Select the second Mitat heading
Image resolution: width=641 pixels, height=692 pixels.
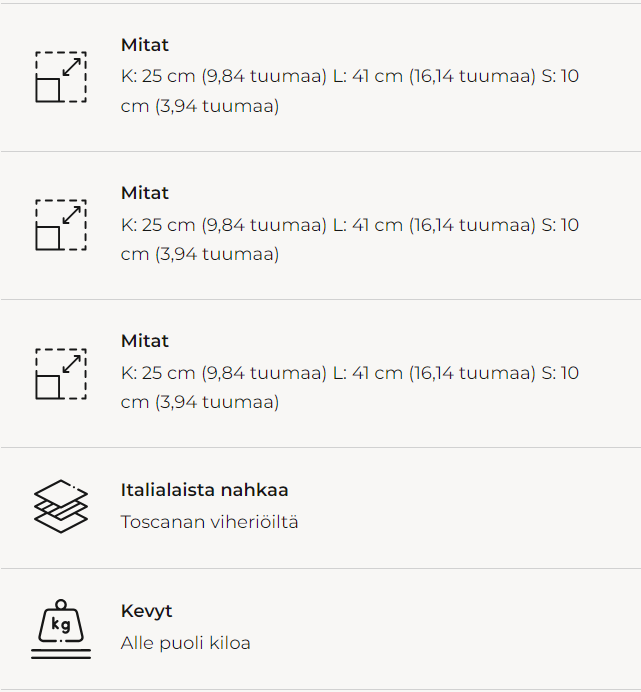click(145, 193)
